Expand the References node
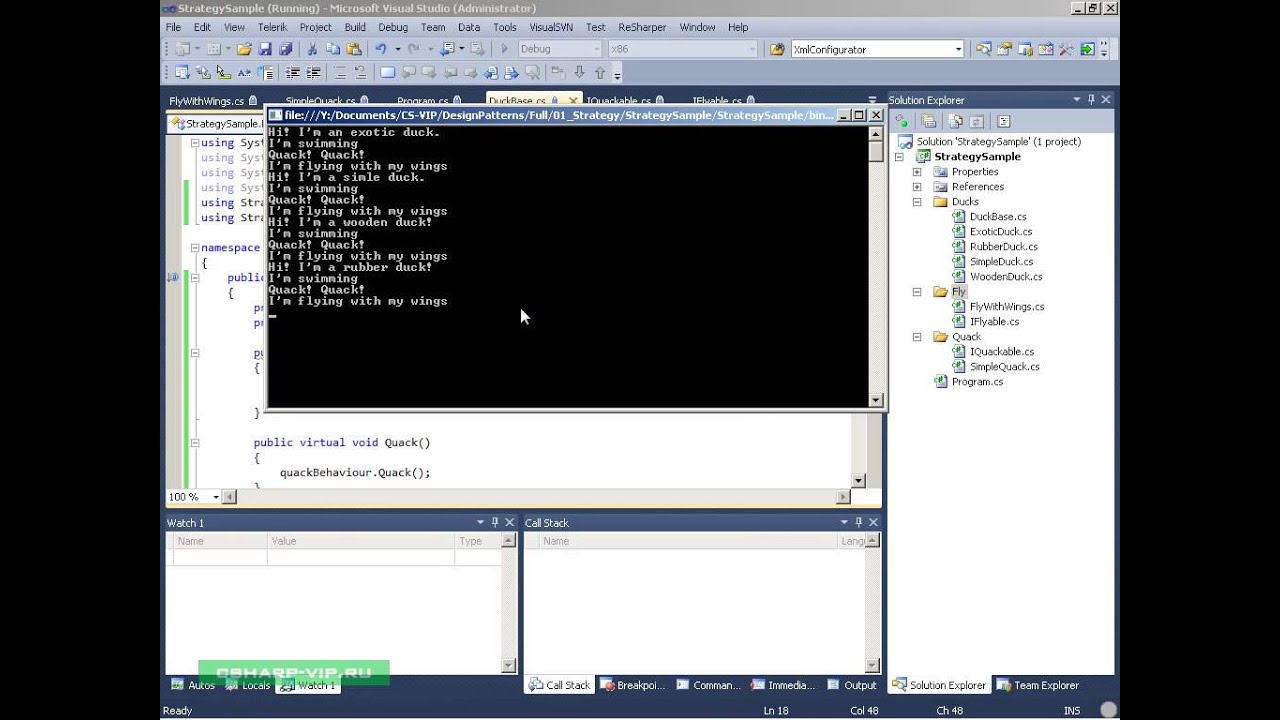This screenshot has width=1280, height=720. [917, 187]
